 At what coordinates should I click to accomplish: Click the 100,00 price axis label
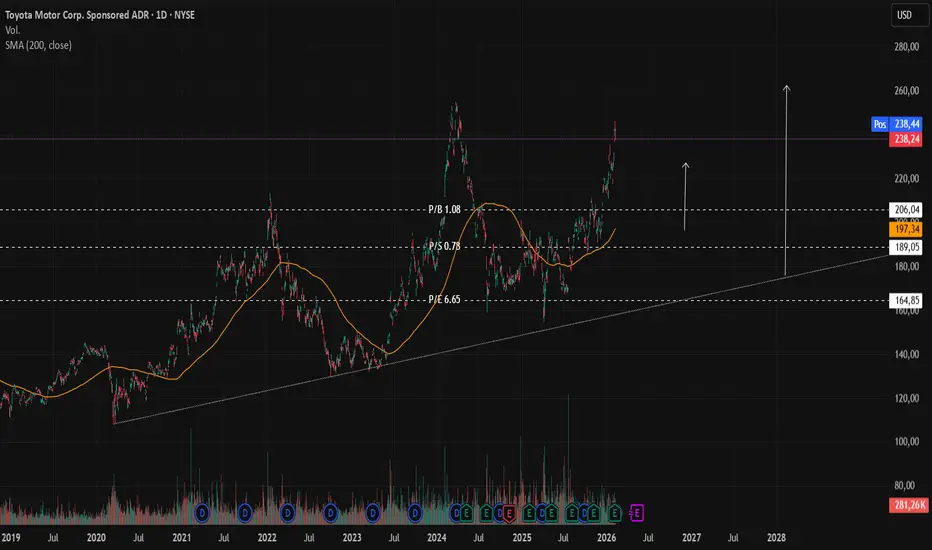point(906,442)
